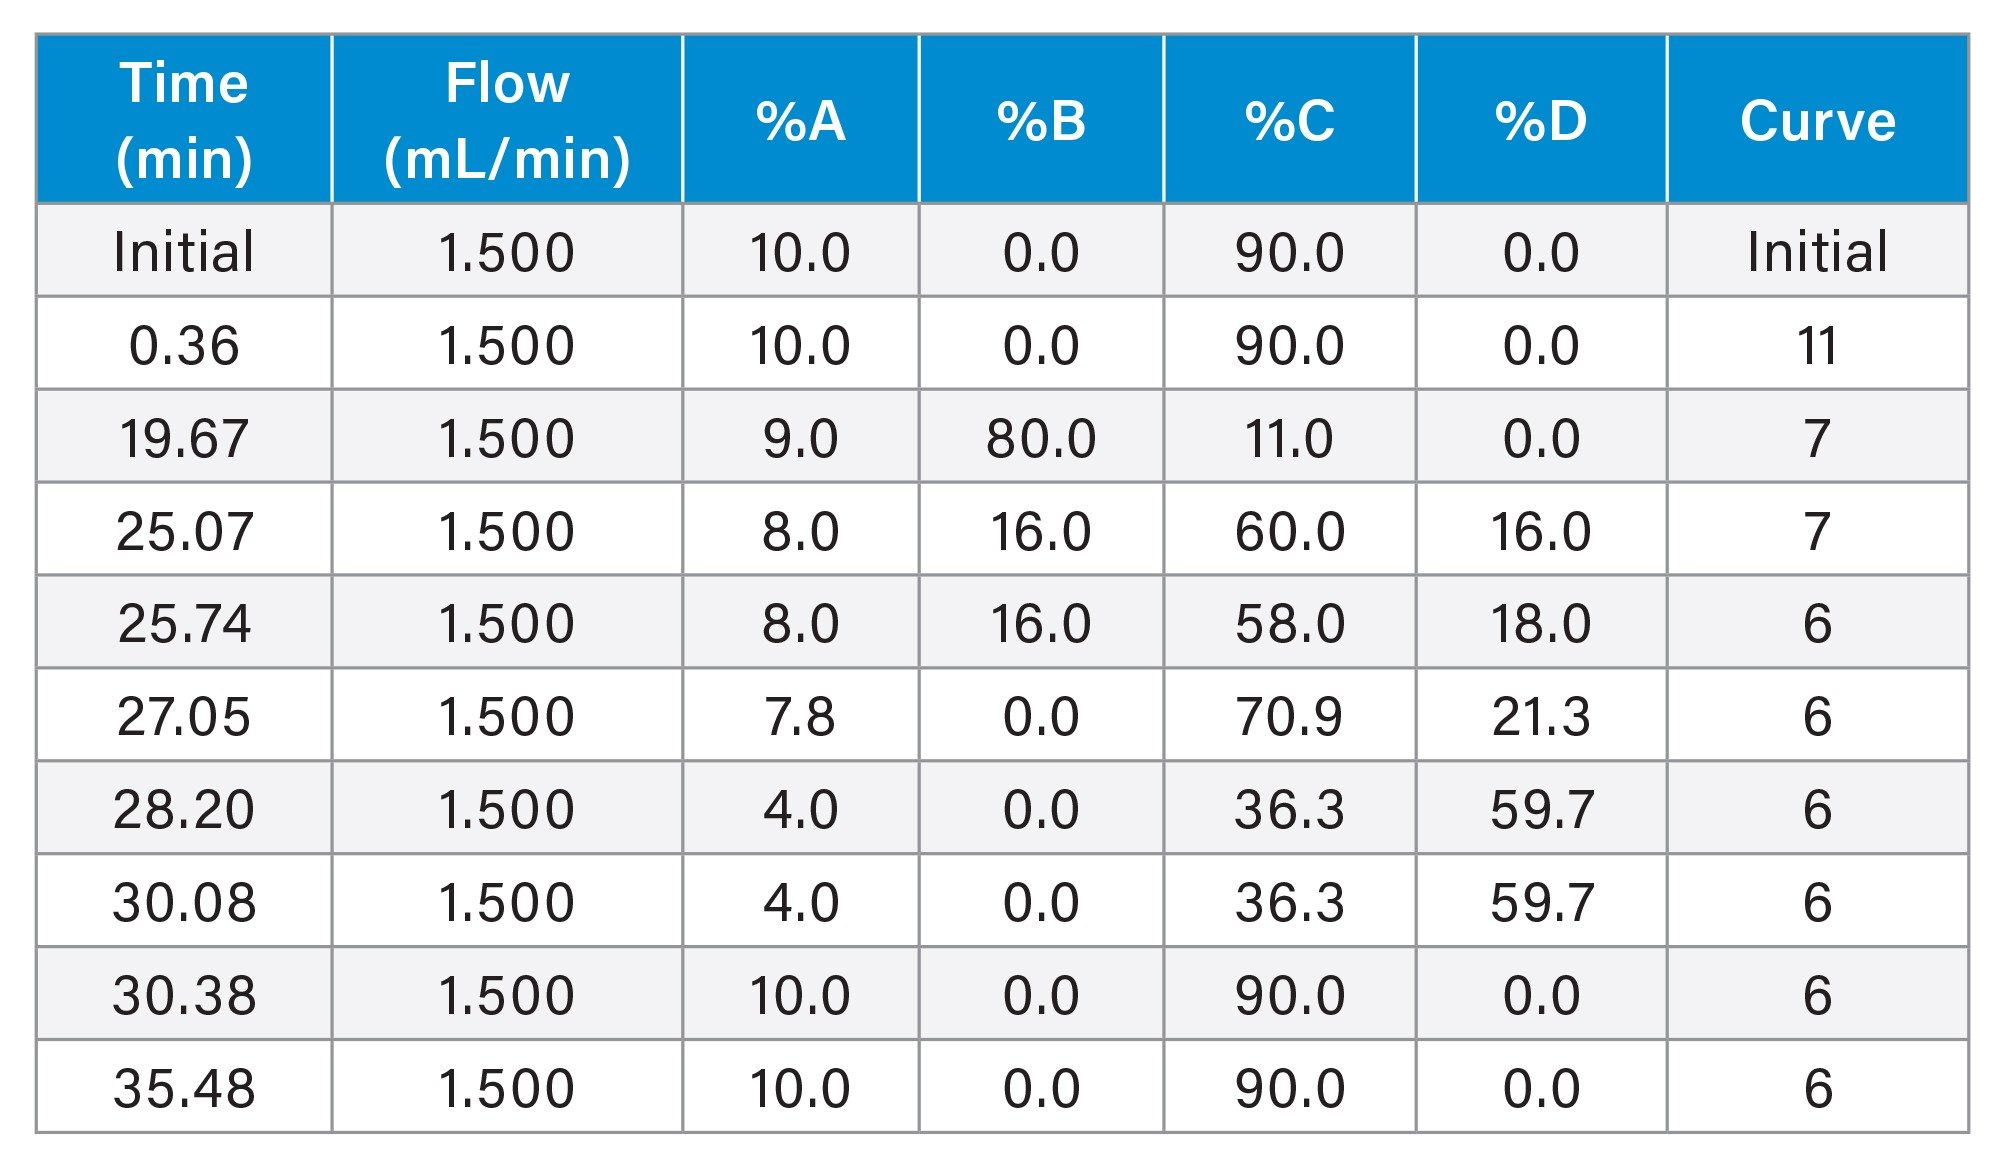Select the 19.67 time cell
Viewport: 2000px width, 1165px height.
[x=184, y=439]
